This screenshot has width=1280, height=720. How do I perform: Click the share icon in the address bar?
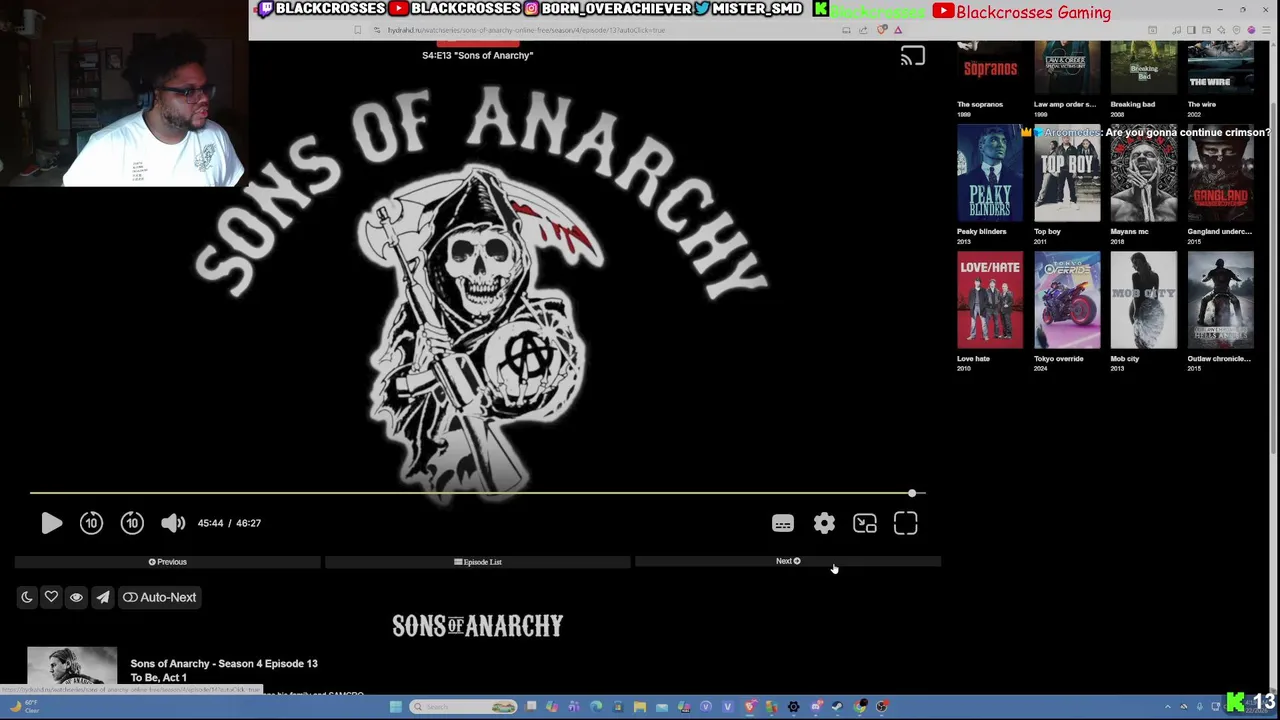coord(863,30)
